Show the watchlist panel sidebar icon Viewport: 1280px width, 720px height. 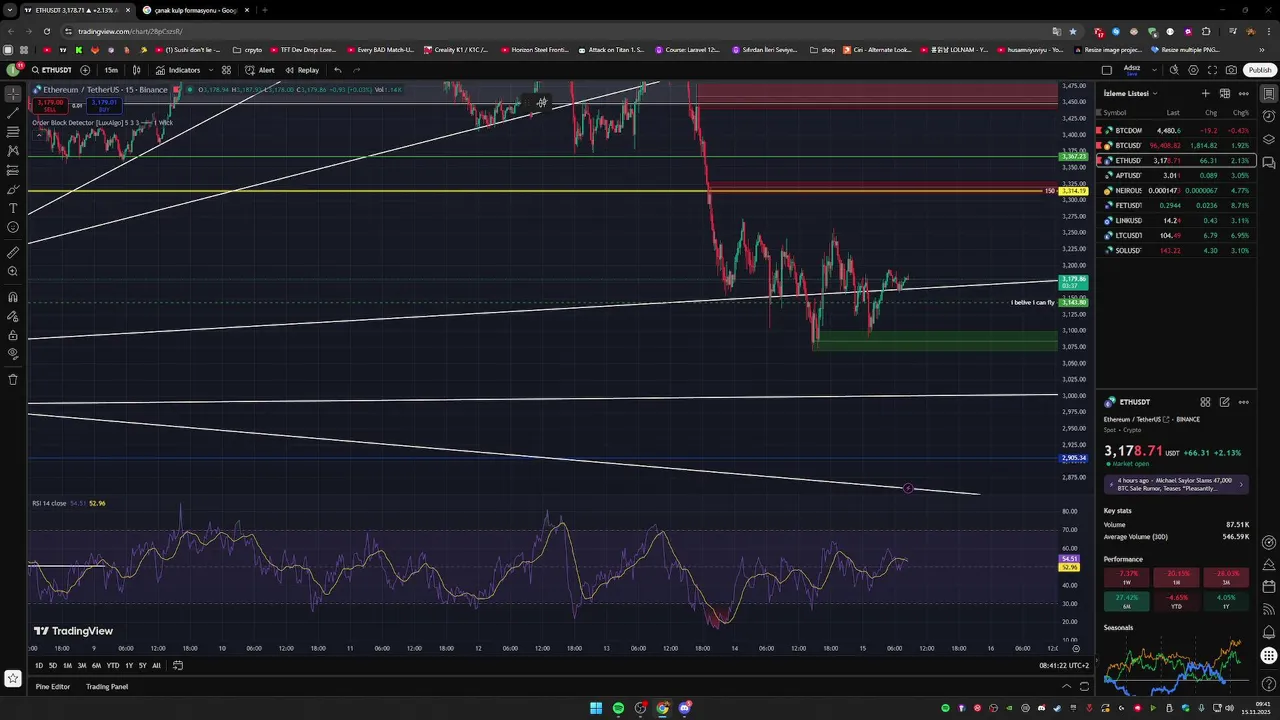point(1268,94)
